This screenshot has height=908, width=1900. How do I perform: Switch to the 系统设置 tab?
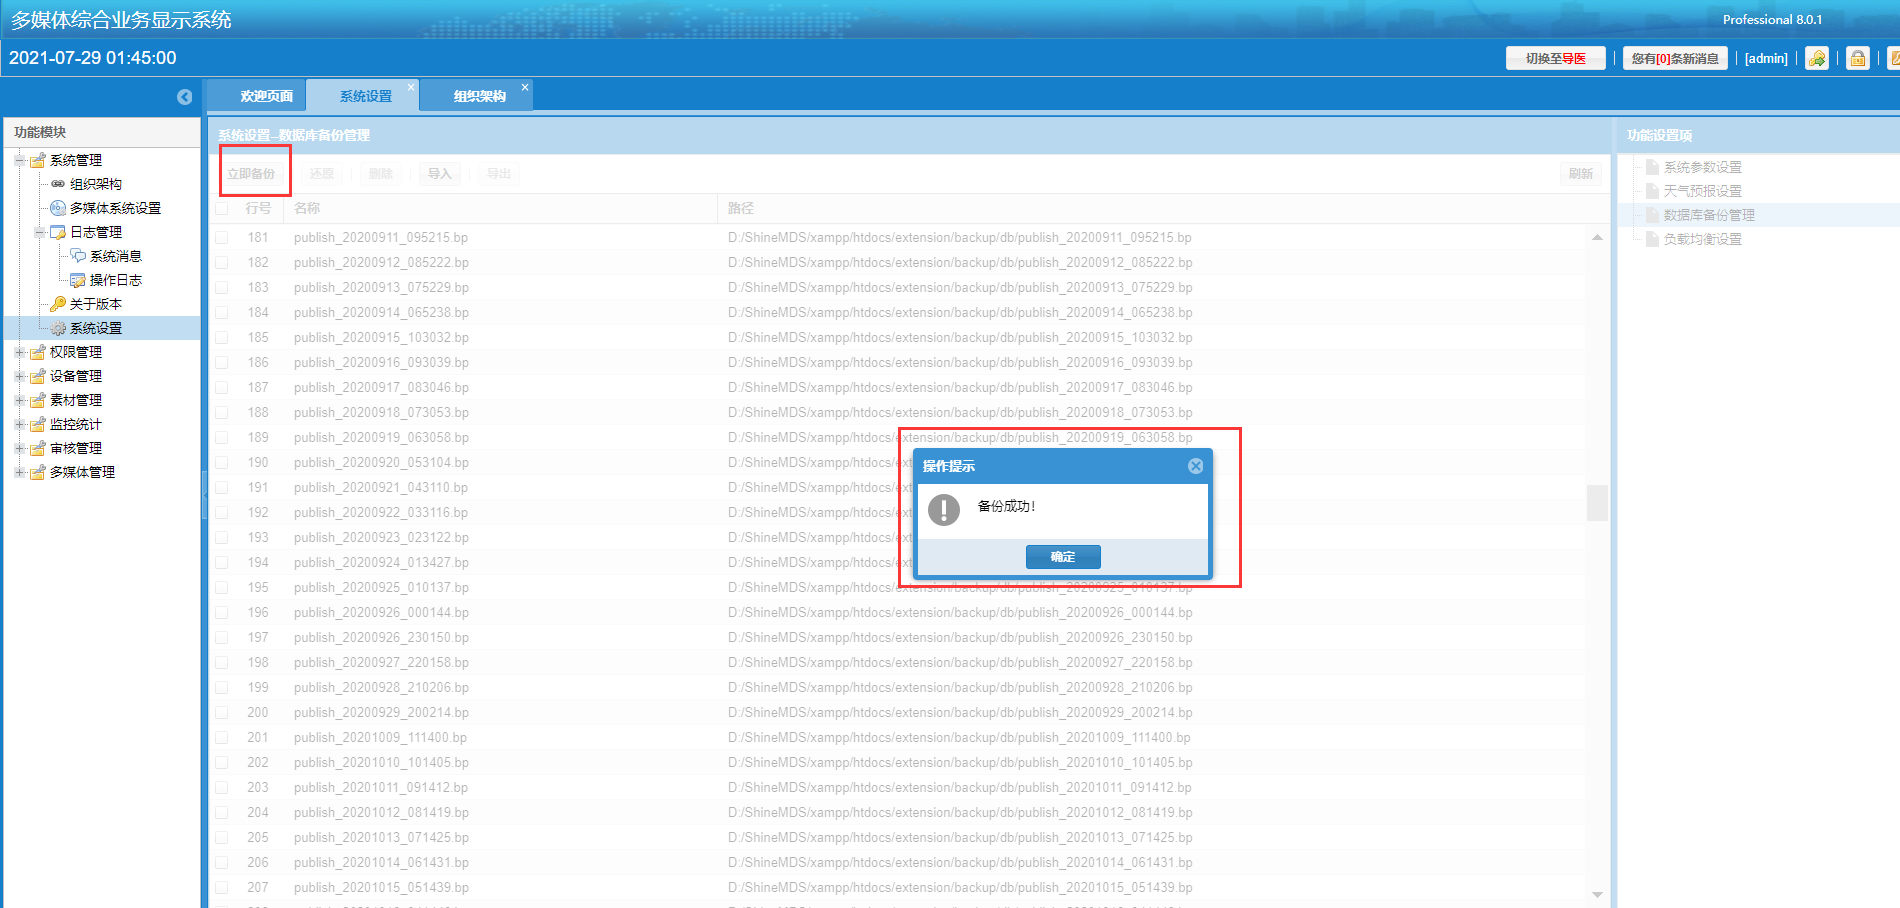click(365, 96)
